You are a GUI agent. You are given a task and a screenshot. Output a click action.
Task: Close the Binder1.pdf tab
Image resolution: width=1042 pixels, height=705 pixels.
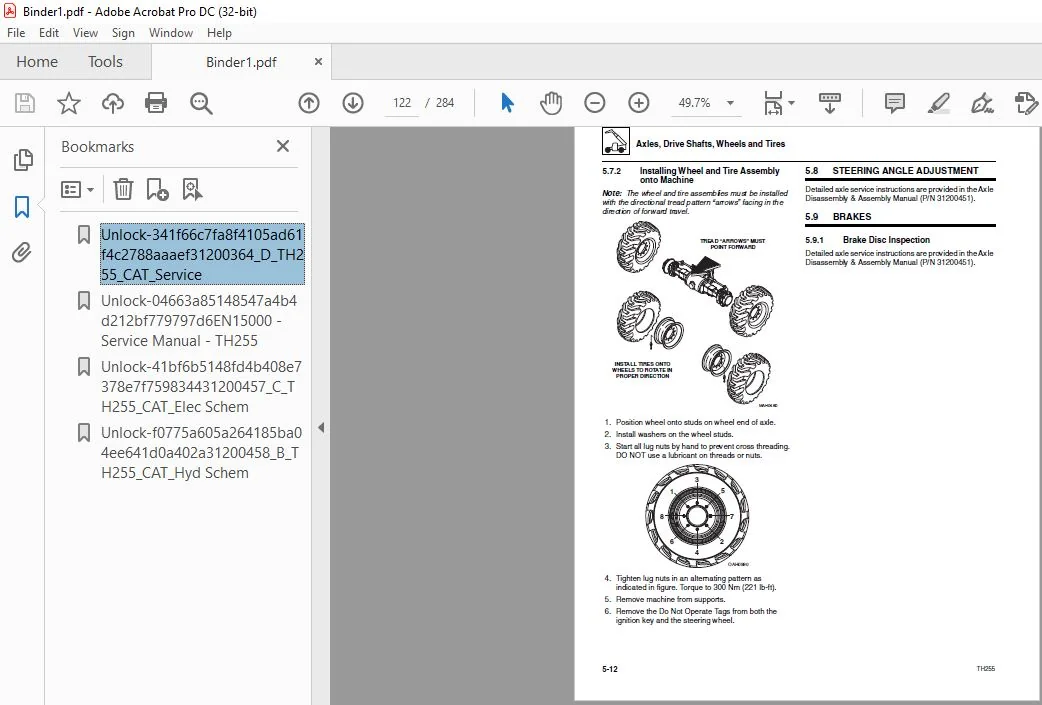coord(318,62)
